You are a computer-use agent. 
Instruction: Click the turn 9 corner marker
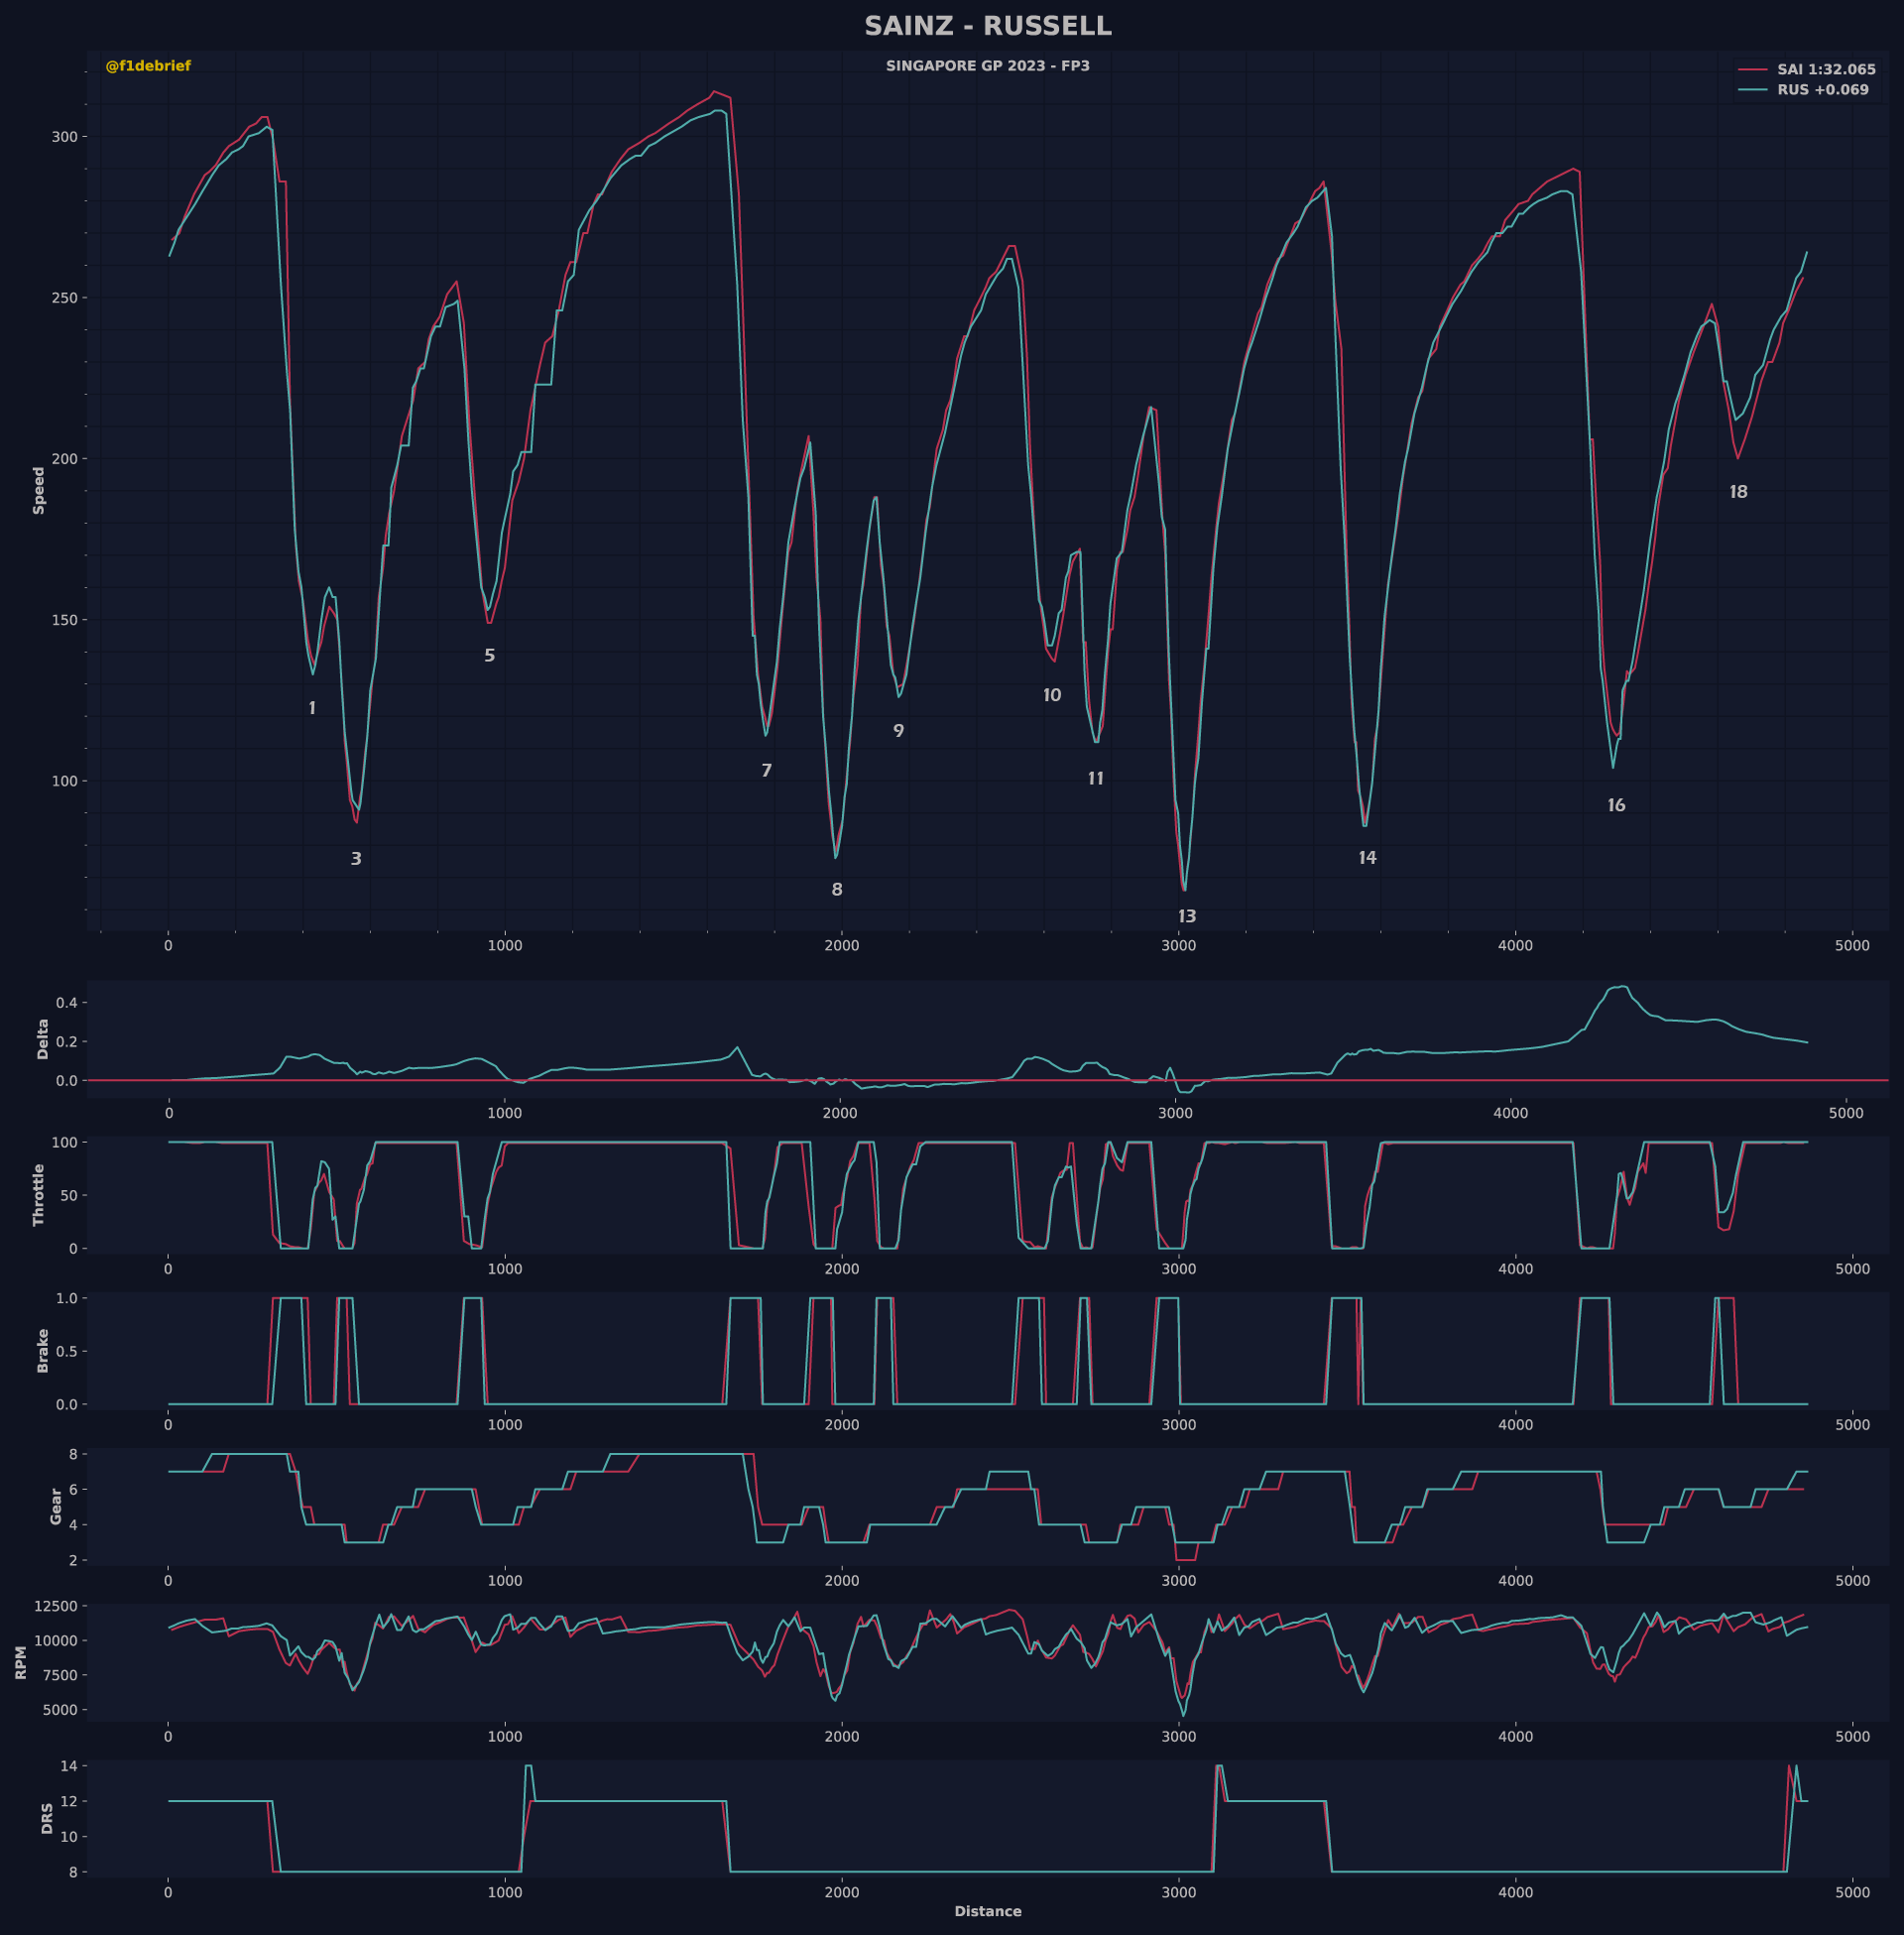click(x=898, y=731)
